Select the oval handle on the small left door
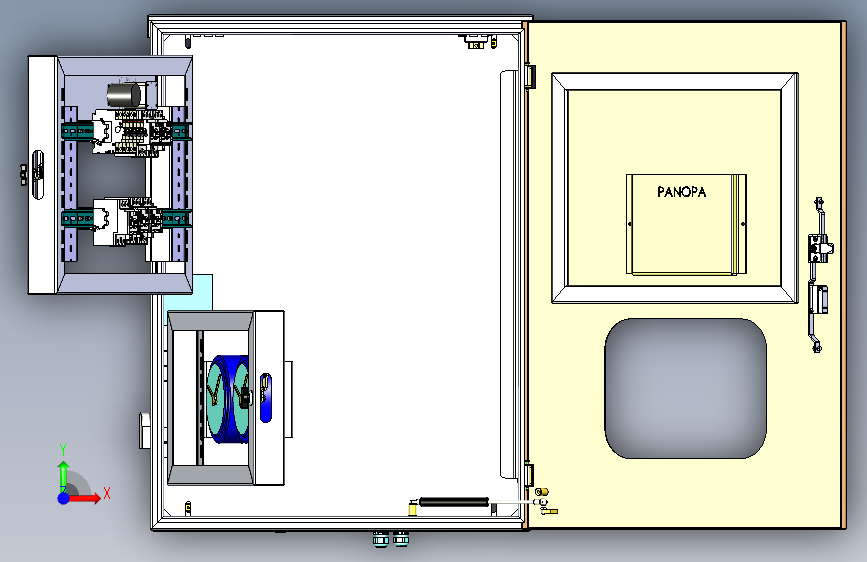 (x=38, y=175)
